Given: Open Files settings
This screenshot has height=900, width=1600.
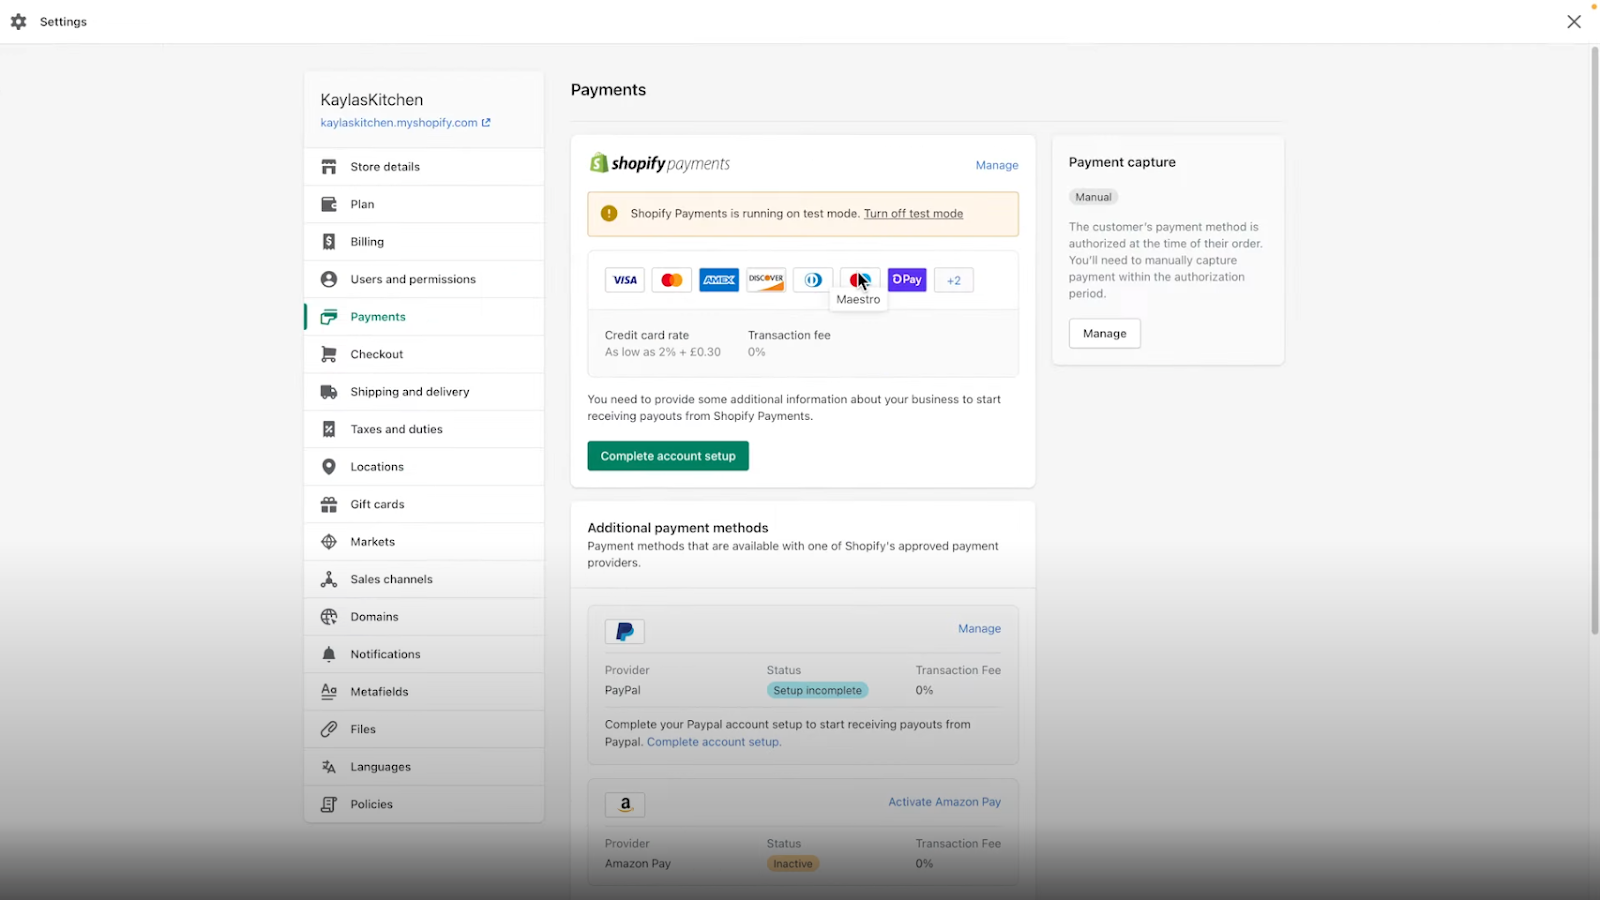Looking at the screenshot, I should pos(424,729).
